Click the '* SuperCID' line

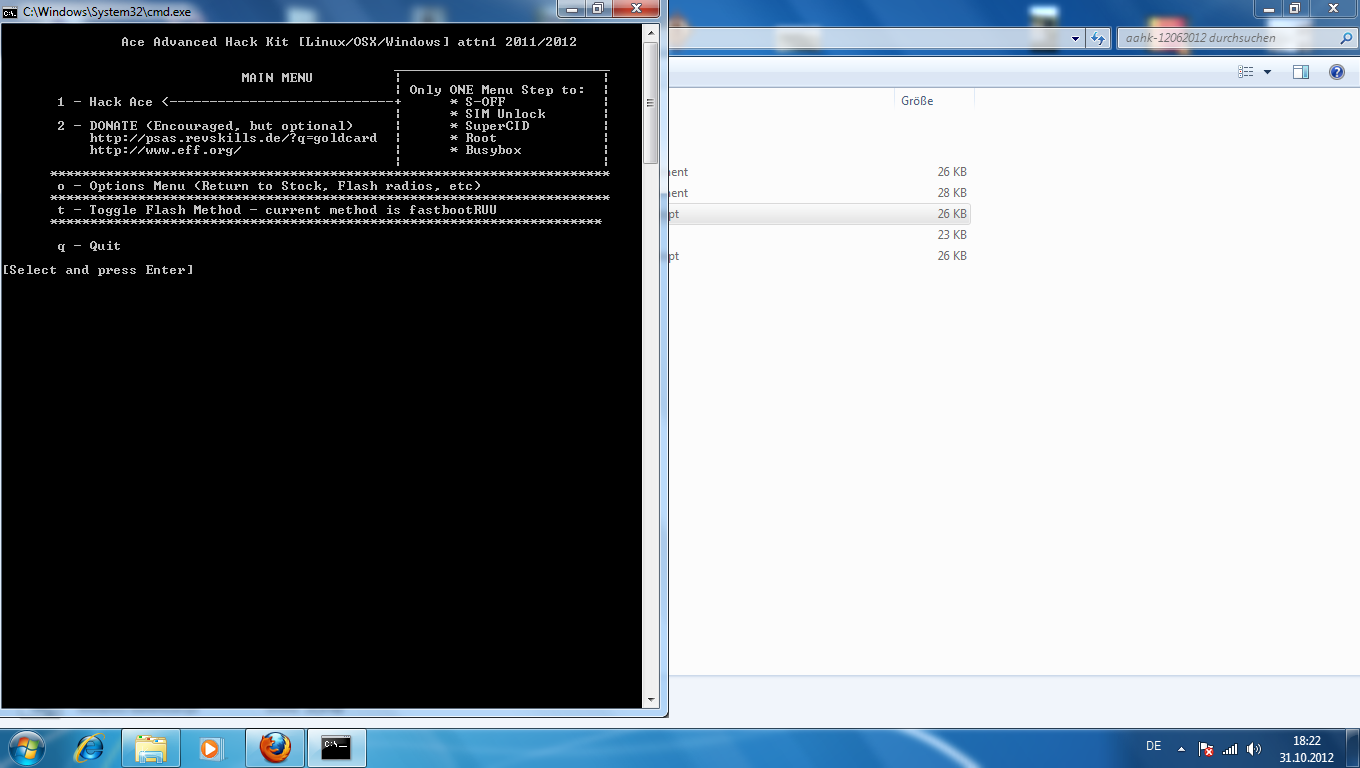489,126
